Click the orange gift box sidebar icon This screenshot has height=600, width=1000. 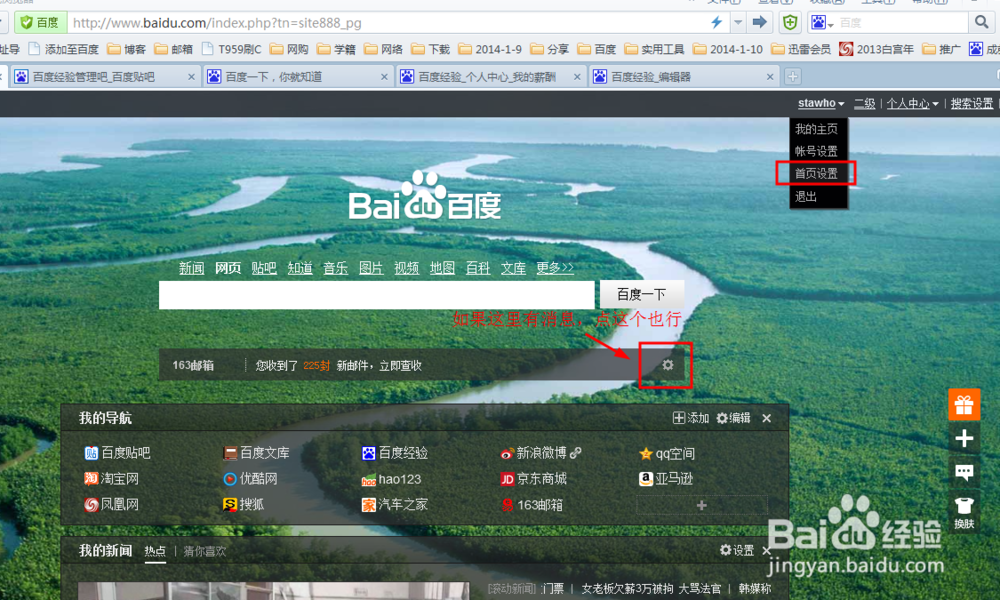(964, 405)
